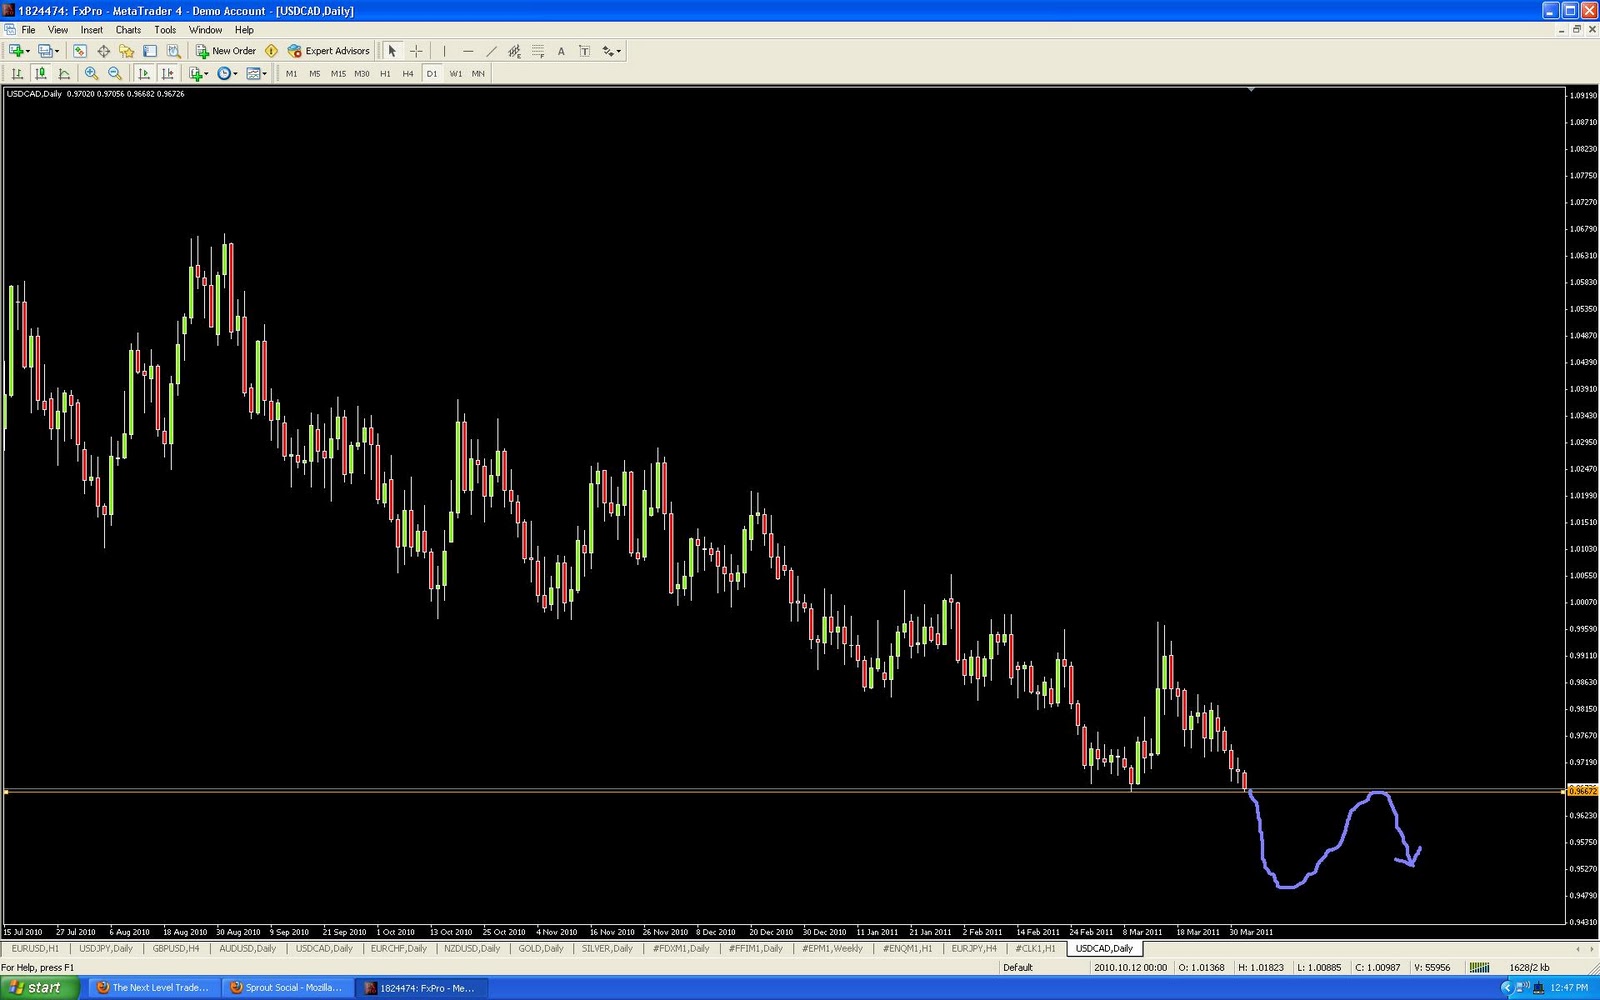This screenshot has height=1000, width=1600.
Task: Select the Fibonacci retracement tool
Action: (x=538, y=51)
